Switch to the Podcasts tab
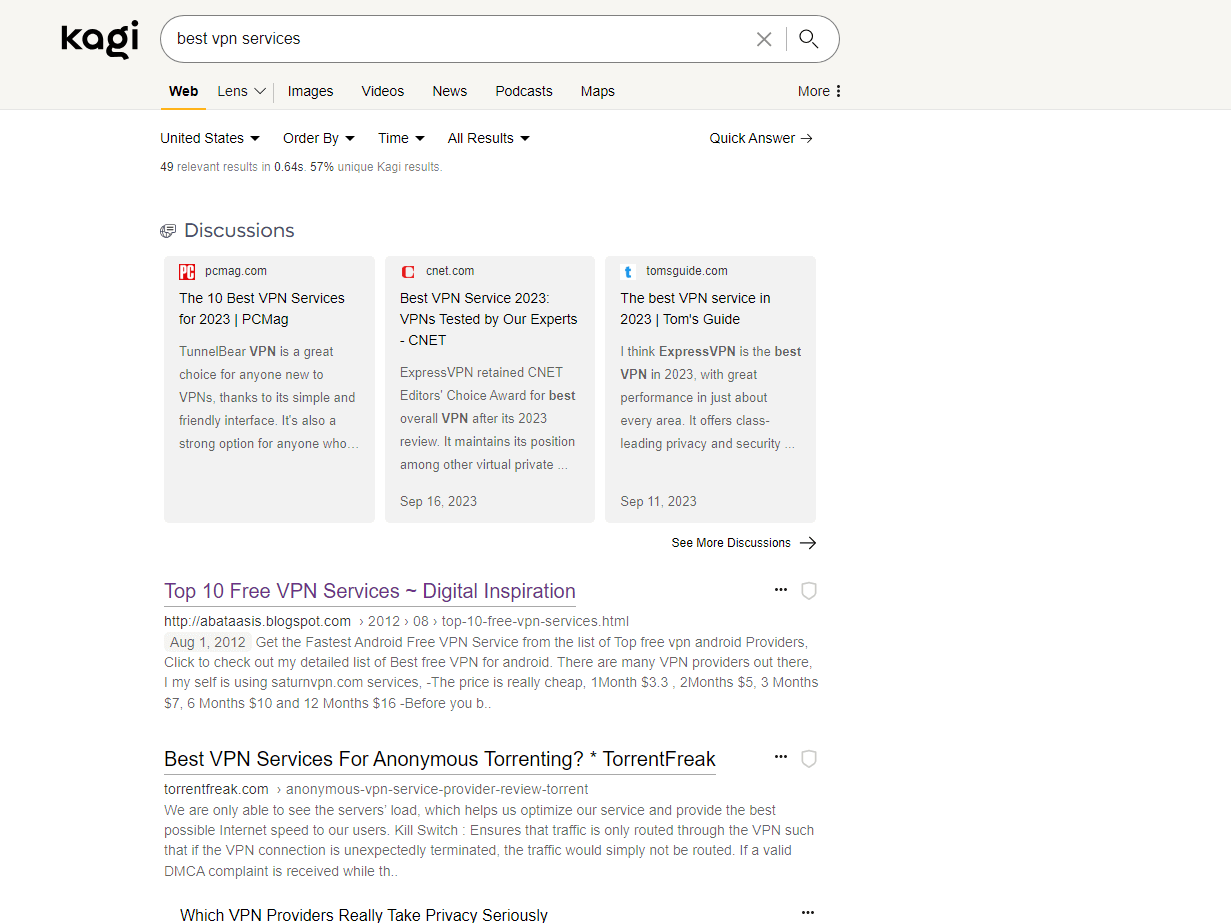 point(524,91)
